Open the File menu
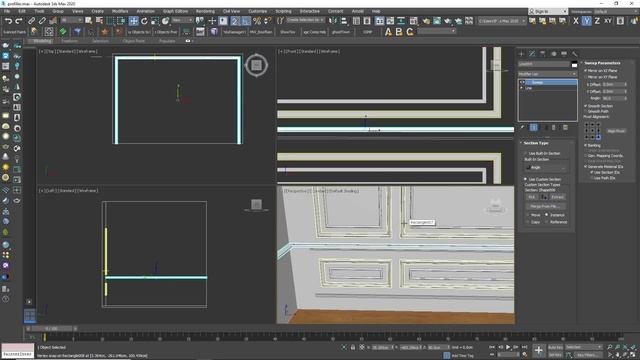640x360 pixels. [7, 11]
